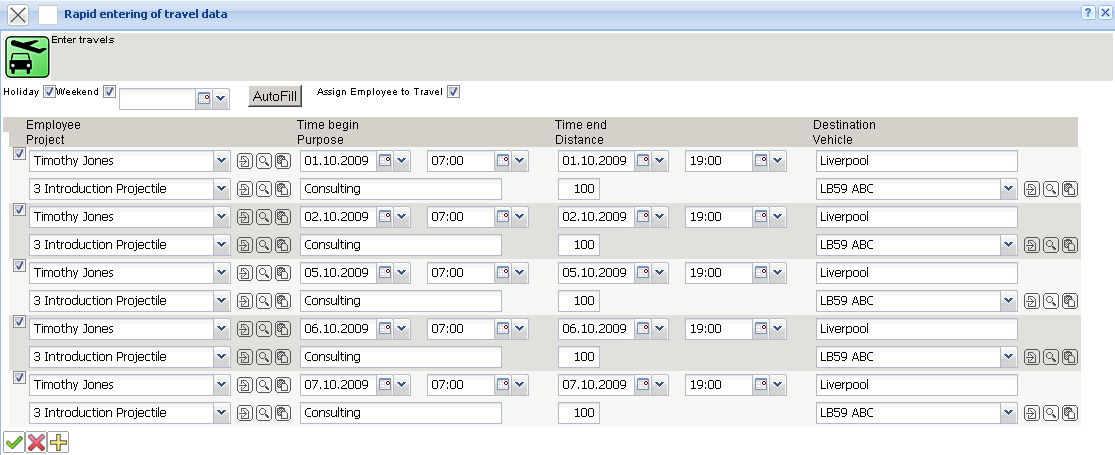Click the Distance field in the first row
This screenshot has height=455, width=1115.
pyautogui.click(x=579, y=189)
